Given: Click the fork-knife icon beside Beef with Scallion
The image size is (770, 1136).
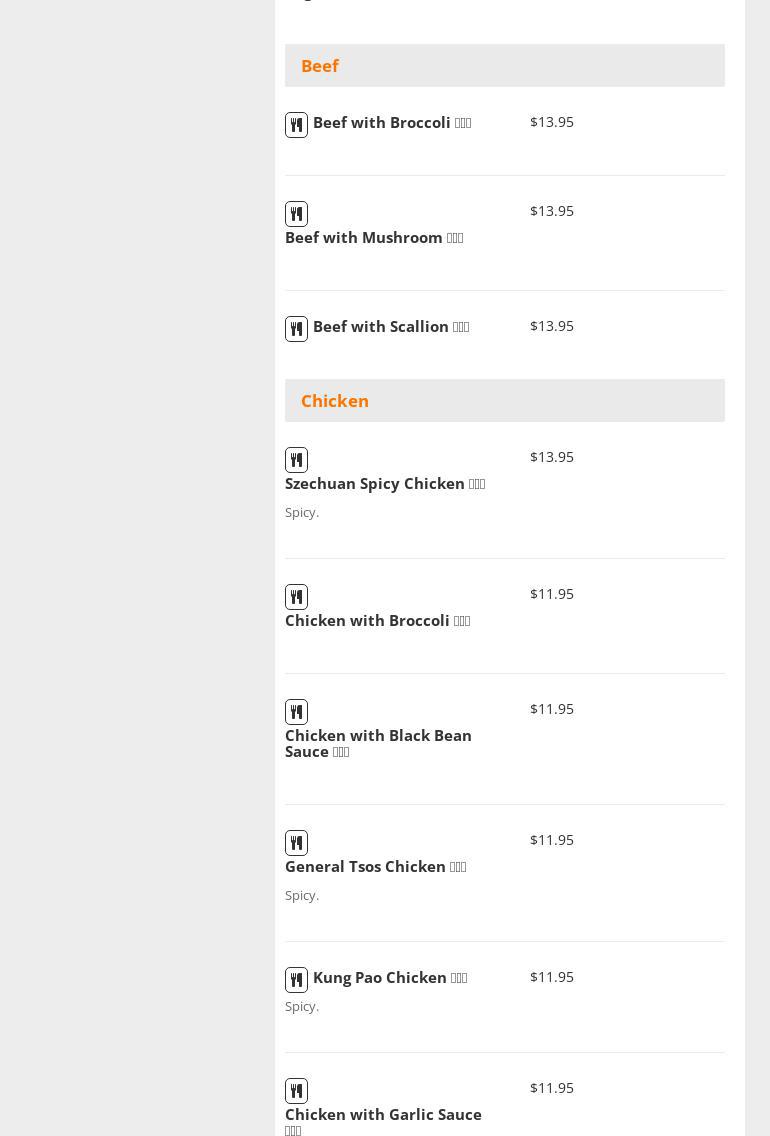Looking at the screenshot, I should click(296, 329).
